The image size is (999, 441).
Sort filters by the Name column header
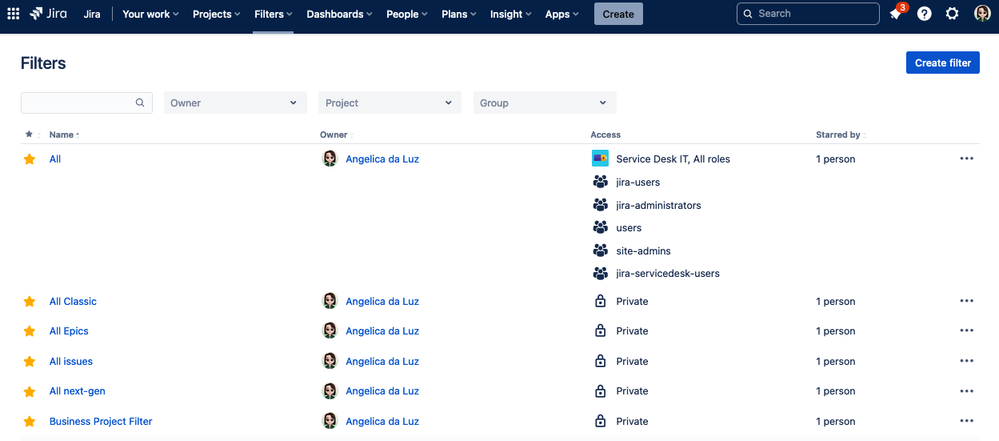(64, 135)
